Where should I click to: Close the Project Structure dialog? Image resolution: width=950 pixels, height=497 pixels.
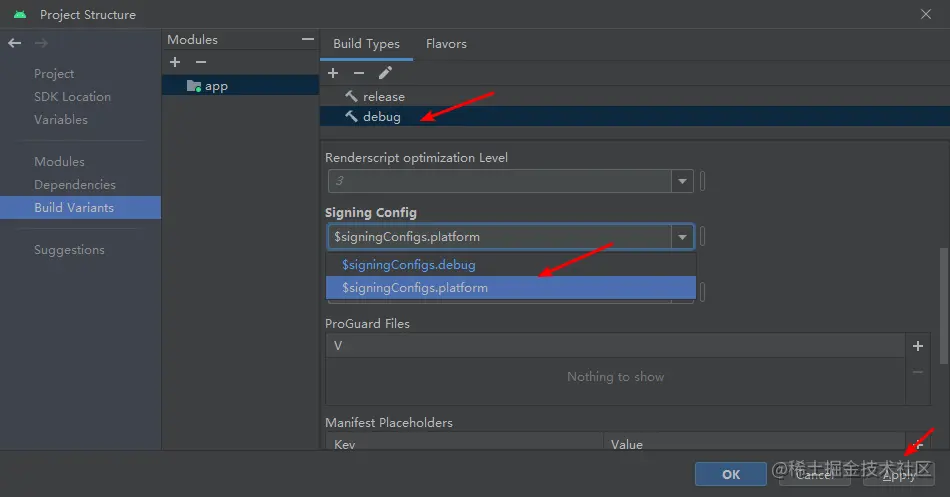coord(926,14)
